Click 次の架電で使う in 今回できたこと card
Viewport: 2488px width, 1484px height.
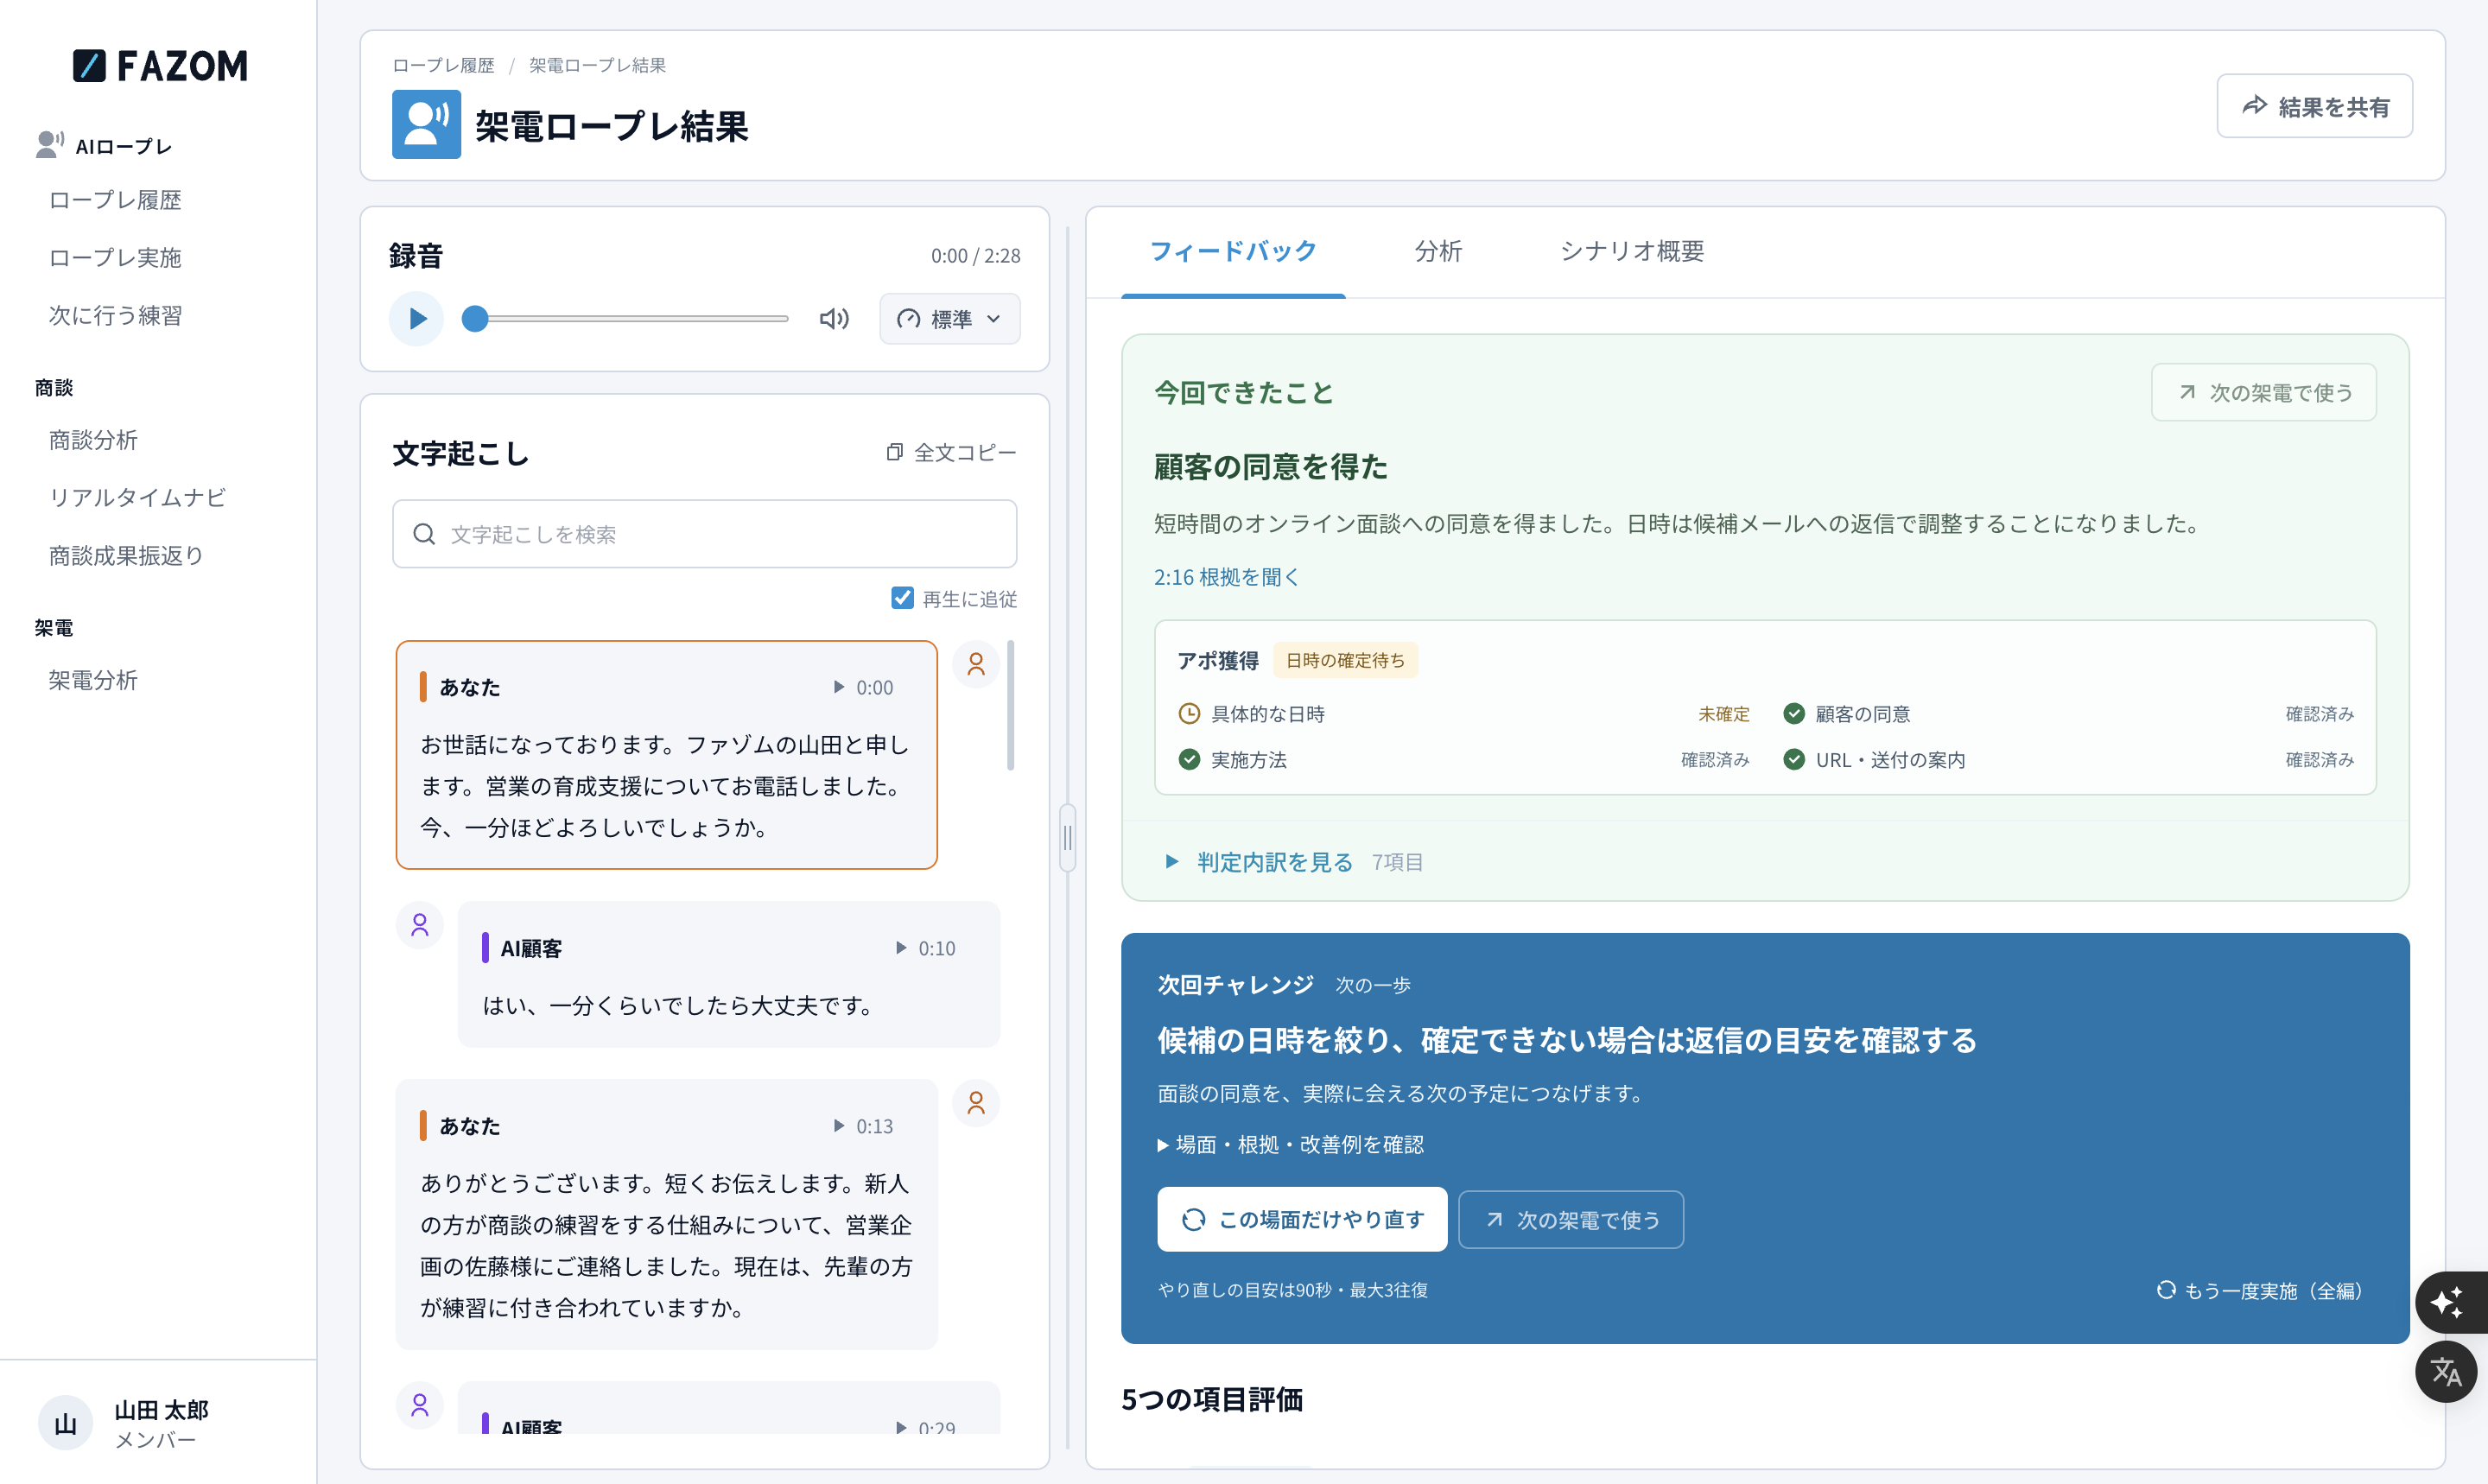2264,392
